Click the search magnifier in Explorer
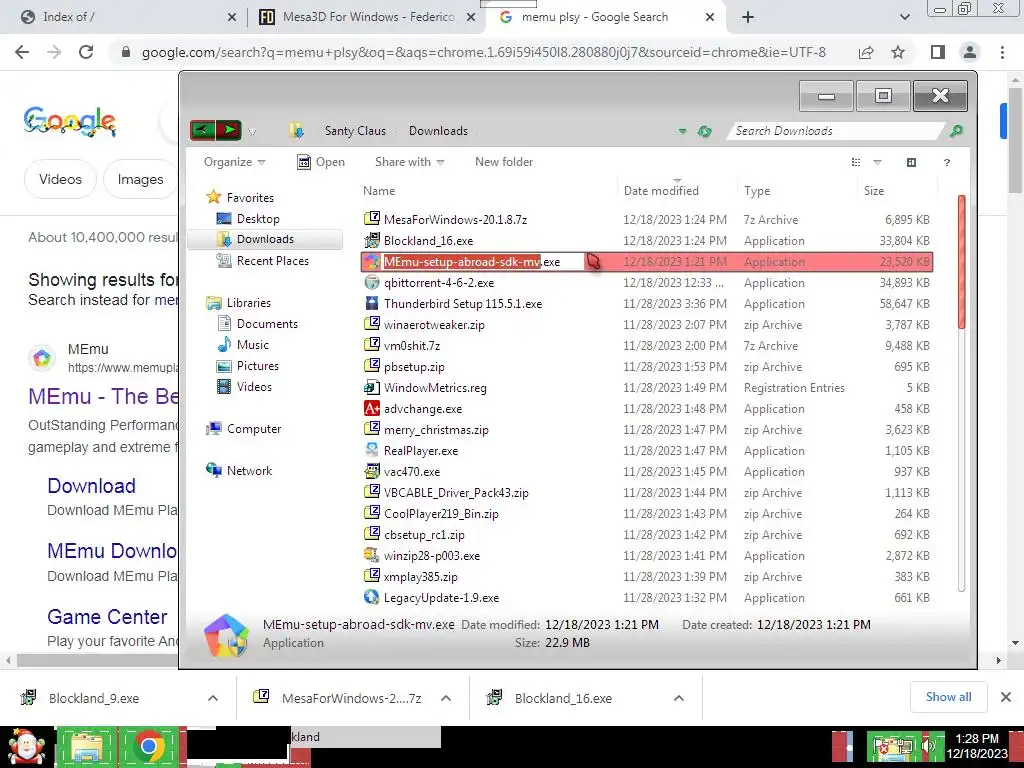This screenshot has height=768, width=1024. click(x=955, y=131)
